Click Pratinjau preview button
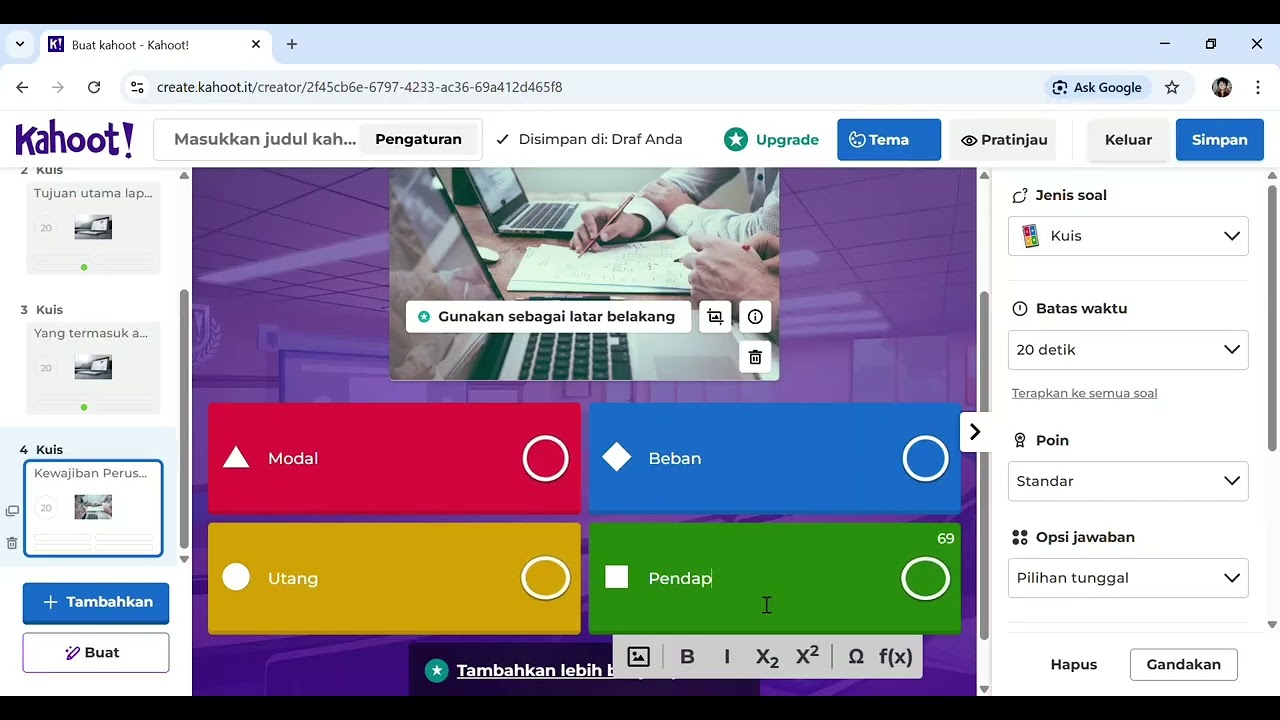 pos(1004,140)
